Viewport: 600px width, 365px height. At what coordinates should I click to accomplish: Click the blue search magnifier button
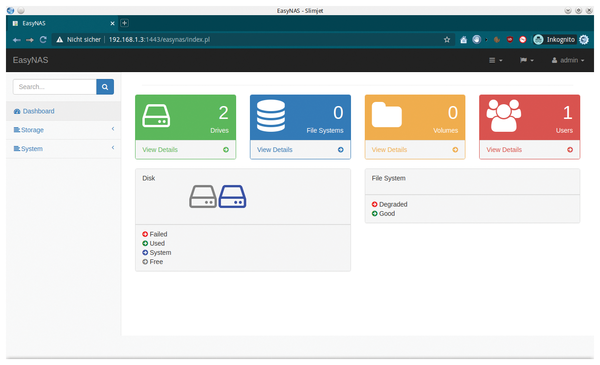(105, 87)
